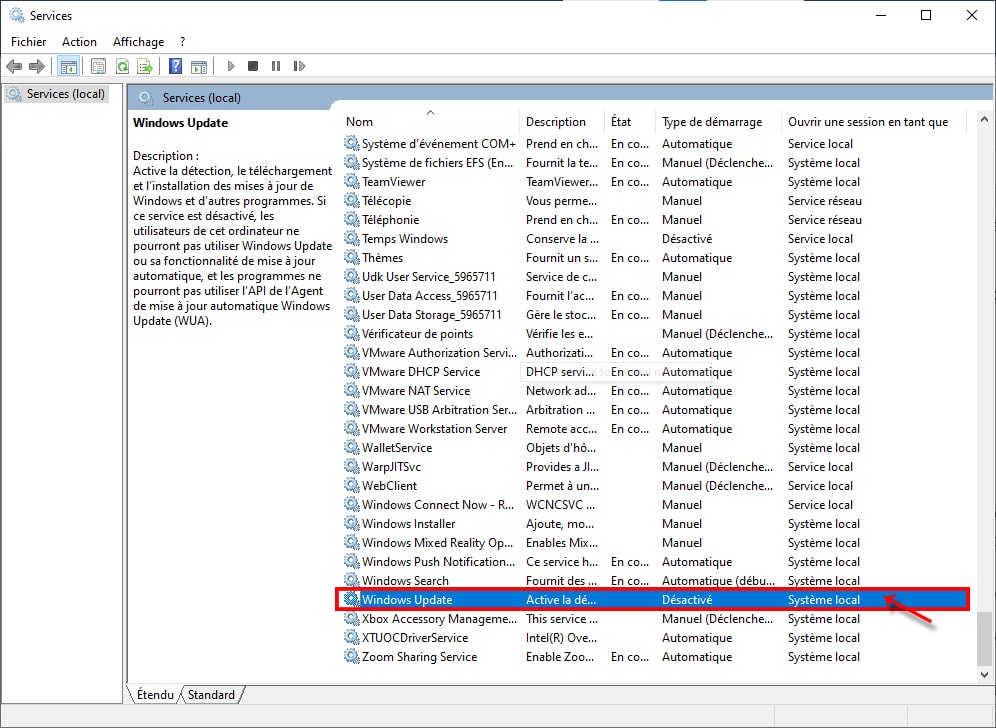The height and width of the screenshot is (728, 996).
Task: Switch to the Étendu tab
Action: click(155, 694)
